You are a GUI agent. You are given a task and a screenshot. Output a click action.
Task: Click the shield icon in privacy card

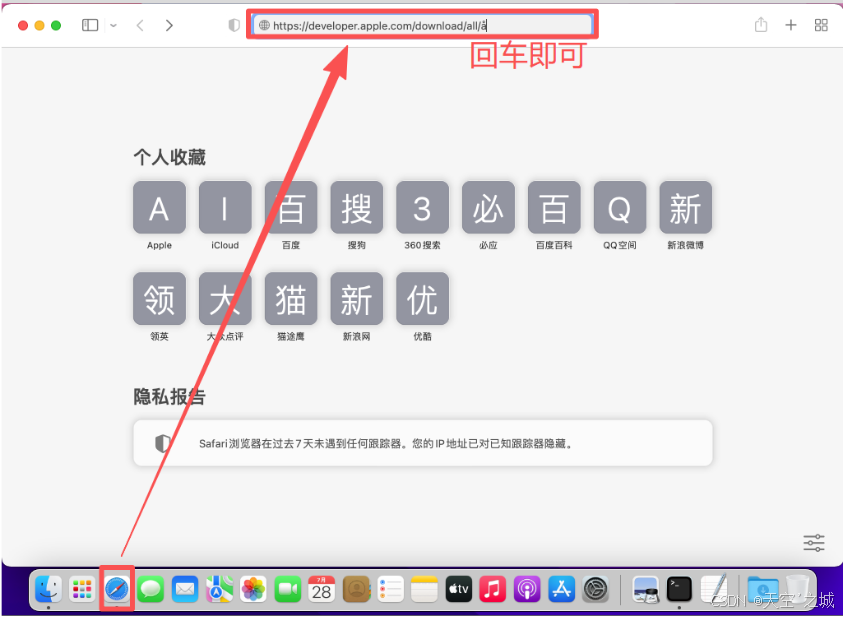[x=163, y=444]
